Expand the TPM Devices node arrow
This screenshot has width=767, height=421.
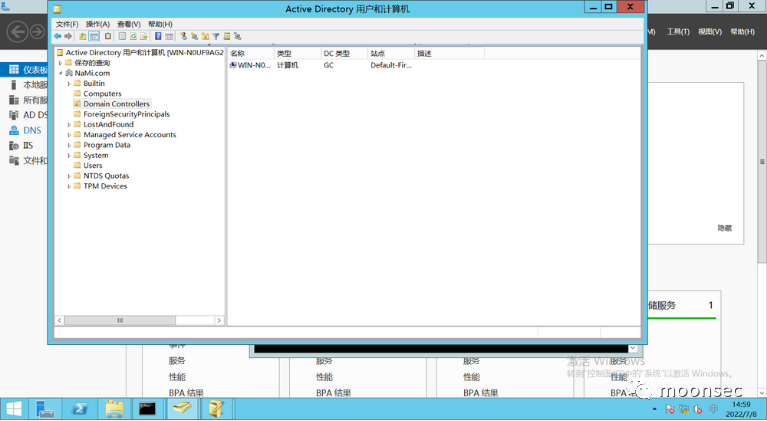click(x=69, y=186)
